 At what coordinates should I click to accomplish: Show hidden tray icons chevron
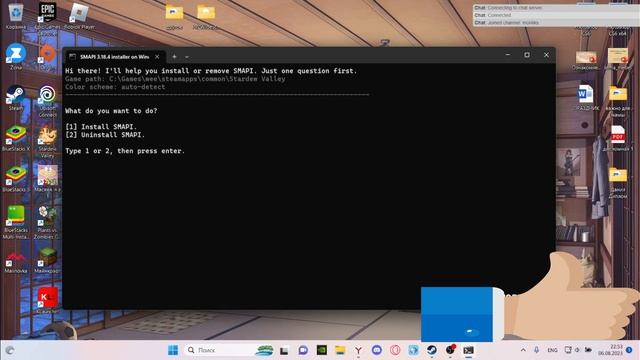523,350
